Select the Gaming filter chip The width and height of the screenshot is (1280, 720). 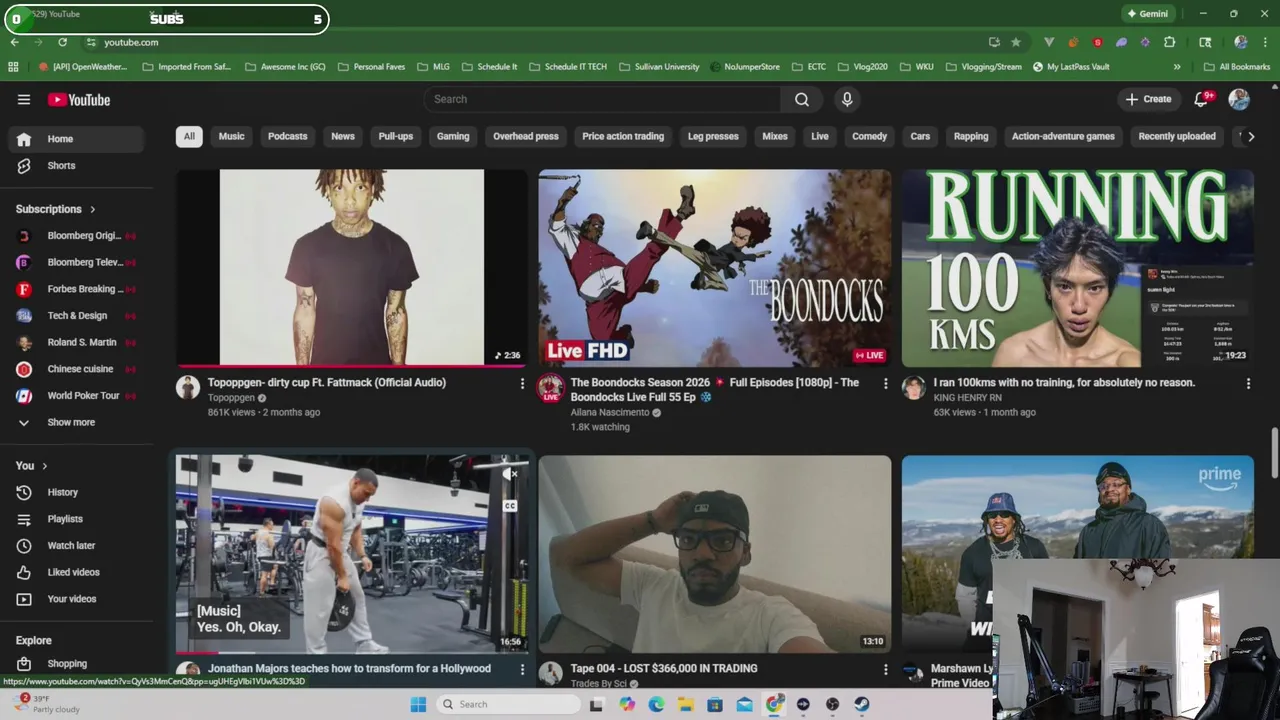(x=453, y=136)
